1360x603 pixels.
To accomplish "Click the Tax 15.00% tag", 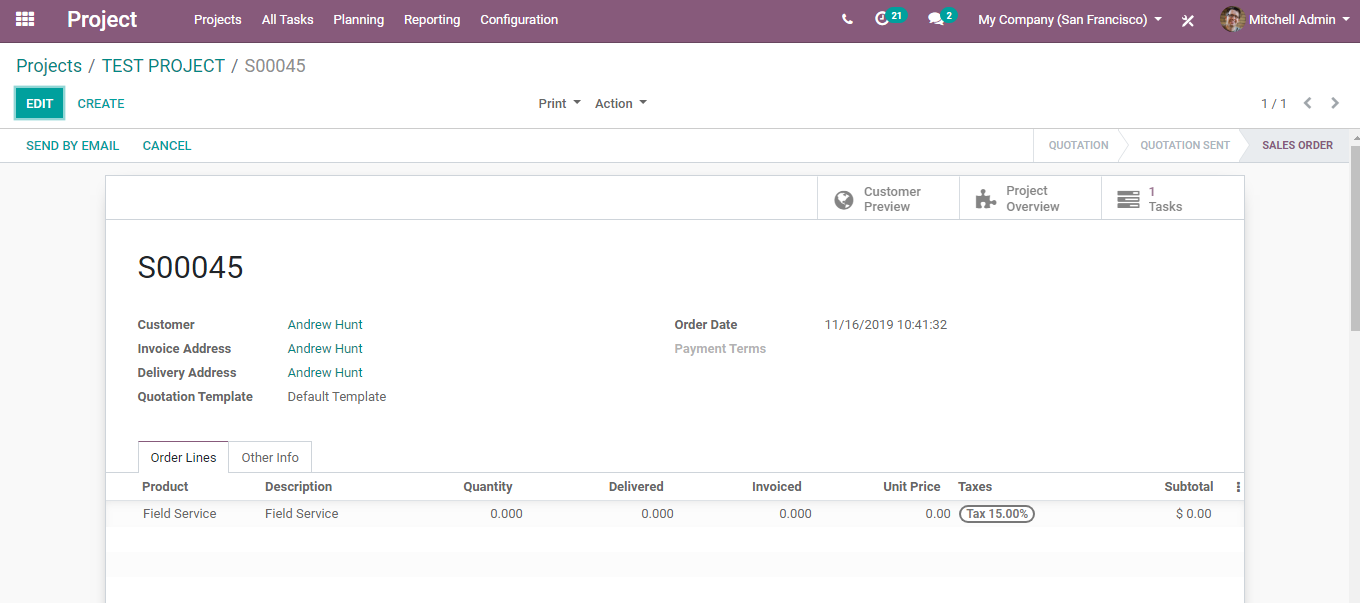I will (997, 514).
